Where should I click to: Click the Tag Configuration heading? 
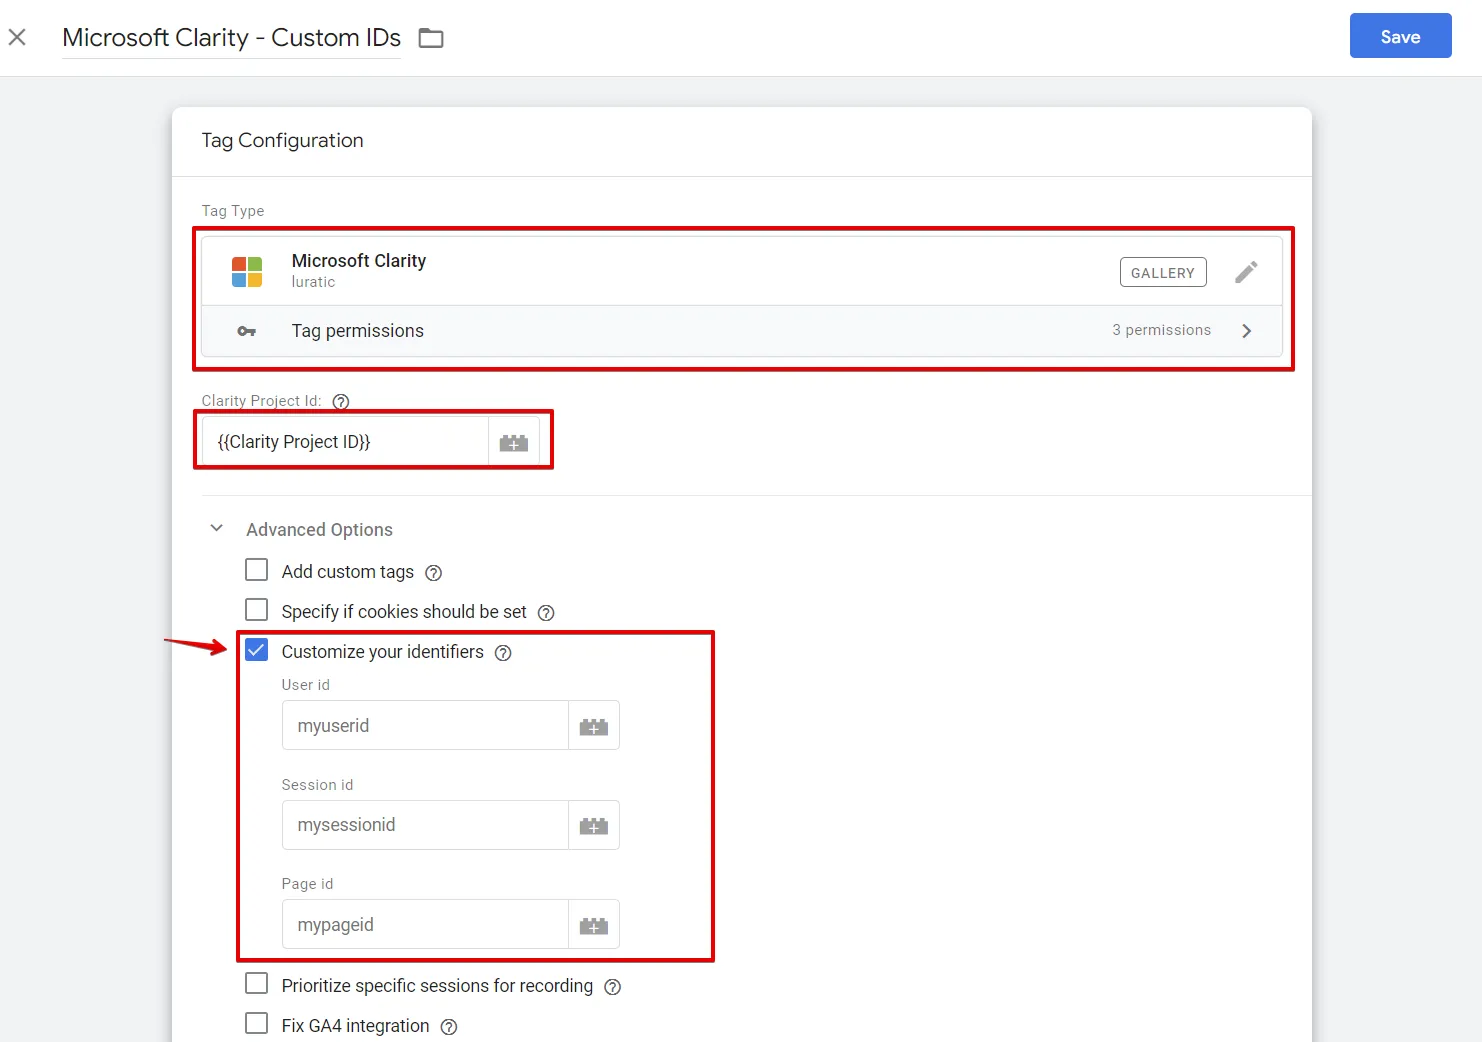(283, 140)
